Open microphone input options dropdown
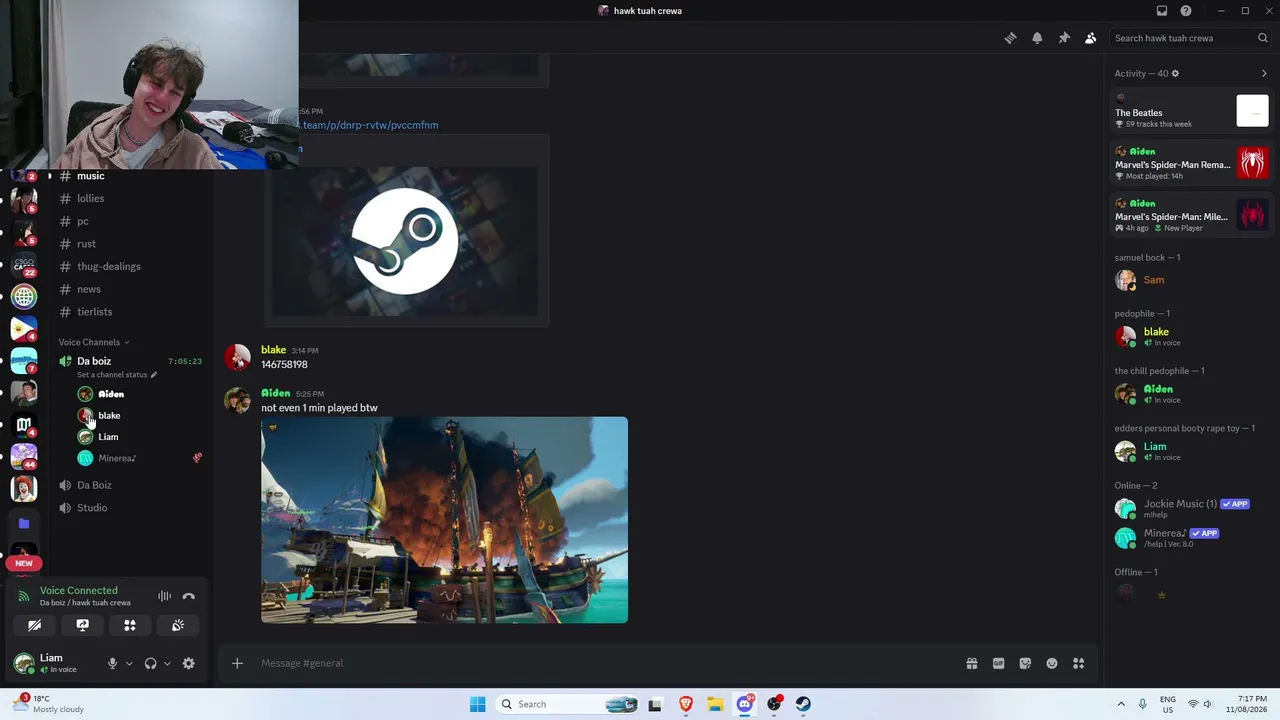Image resolution: width=1280 pixels, height=720 pixels. [x=128, y=663]
